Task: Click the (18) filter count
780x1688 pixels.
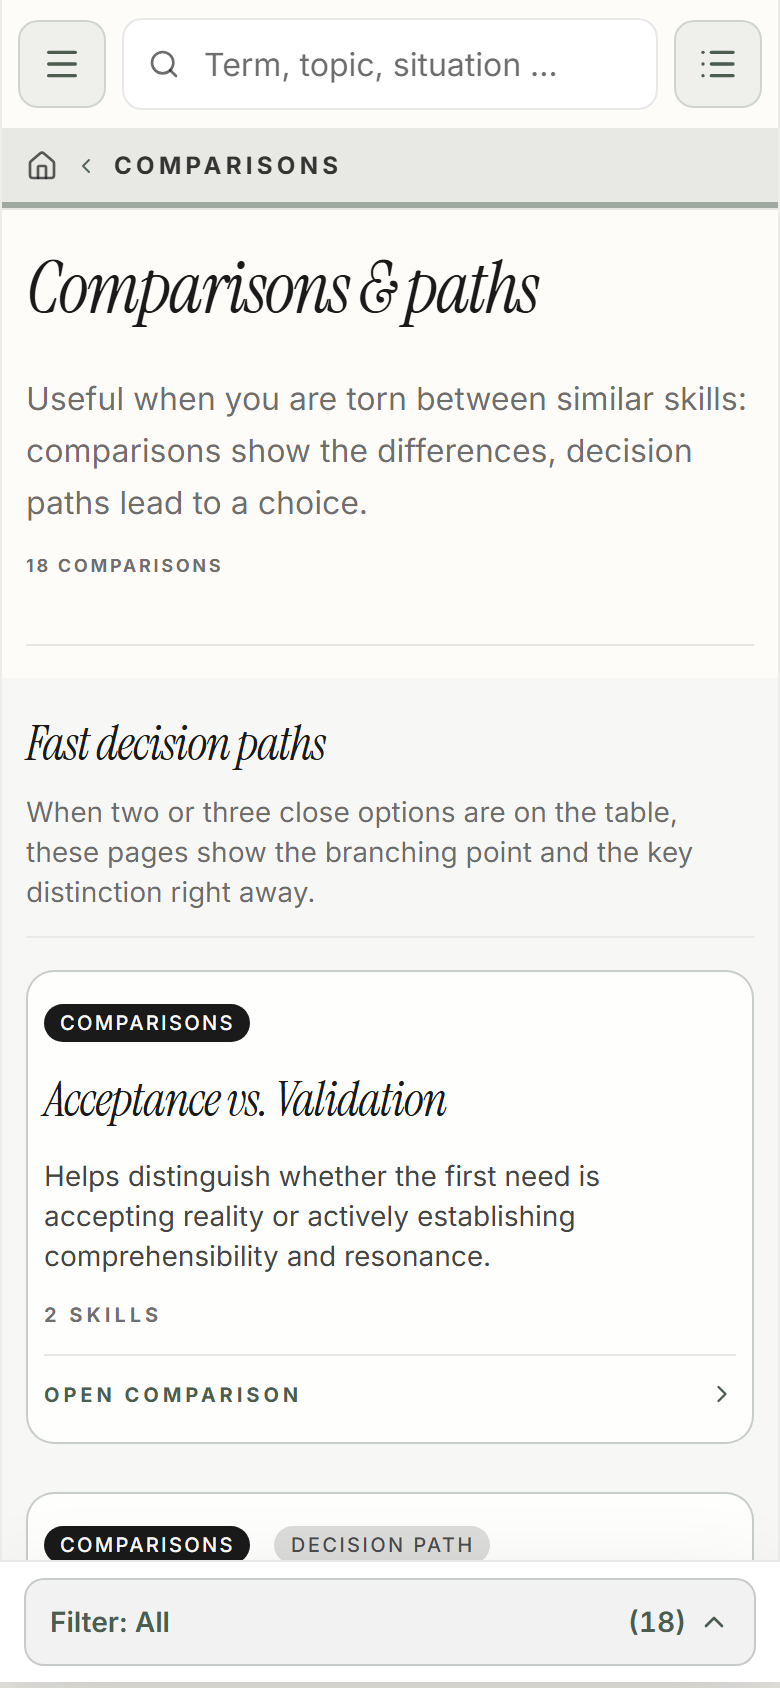Action: click(657, 1621)
